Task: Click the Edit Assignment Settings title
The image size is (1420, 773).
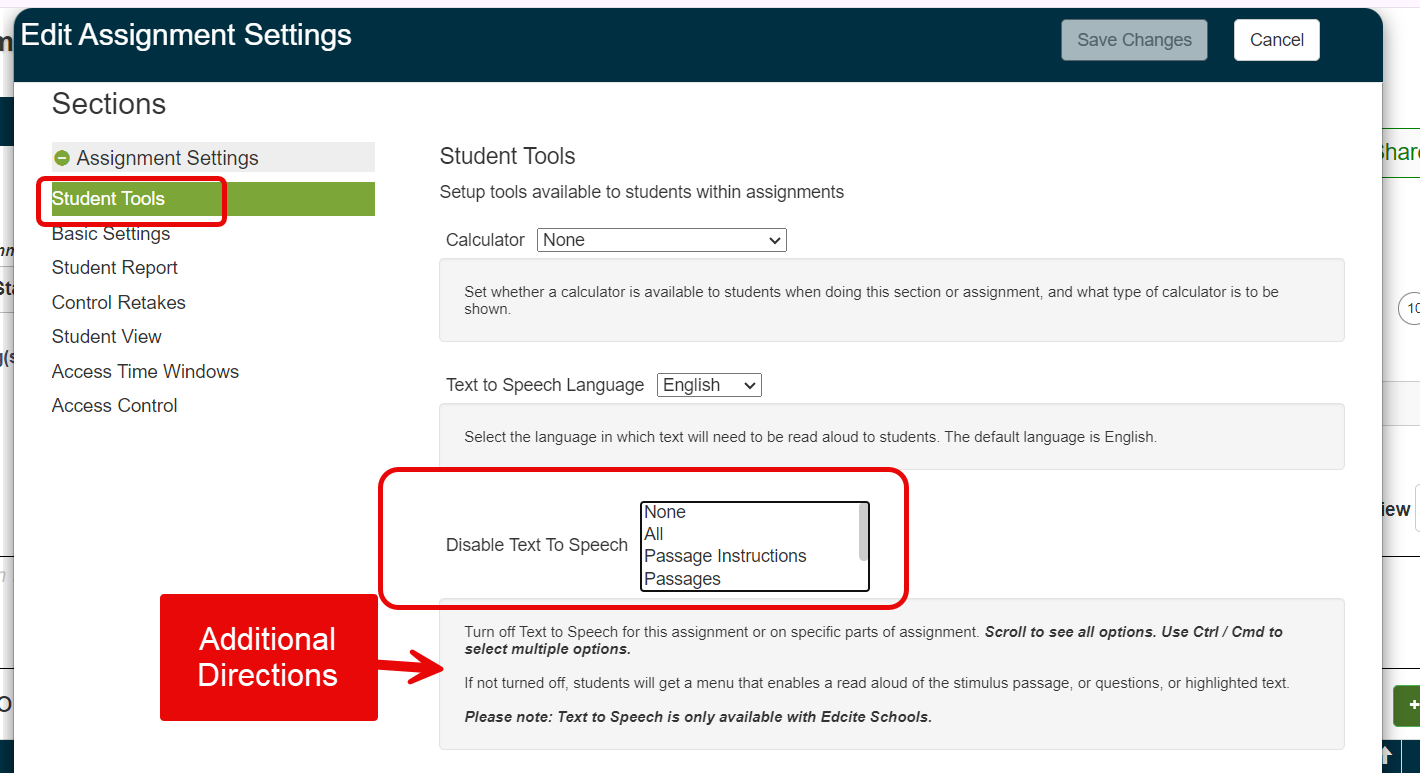Action: [x=186, y=35]
